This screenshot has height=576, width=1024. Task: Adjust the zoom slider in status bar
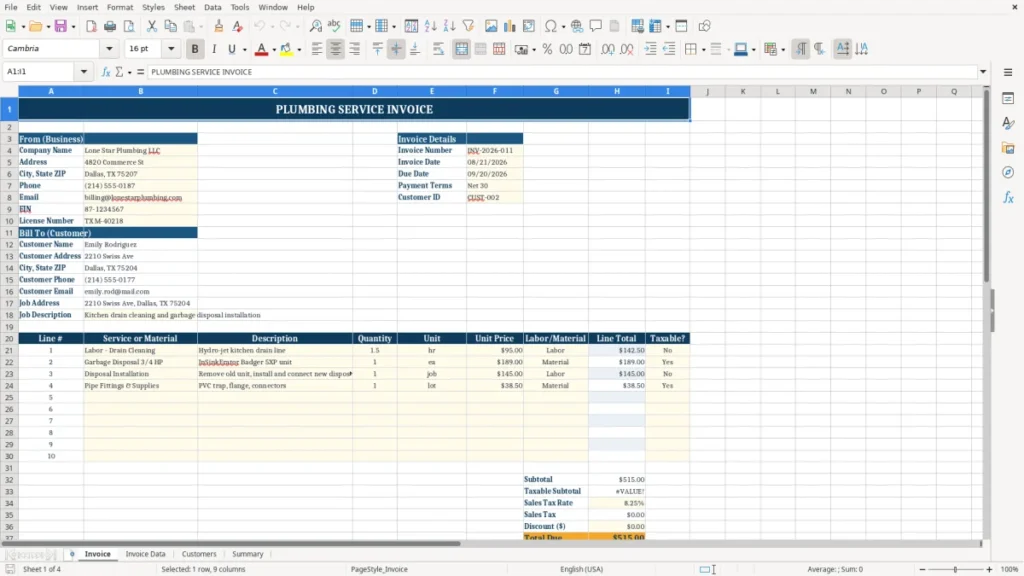click(955, 569)
